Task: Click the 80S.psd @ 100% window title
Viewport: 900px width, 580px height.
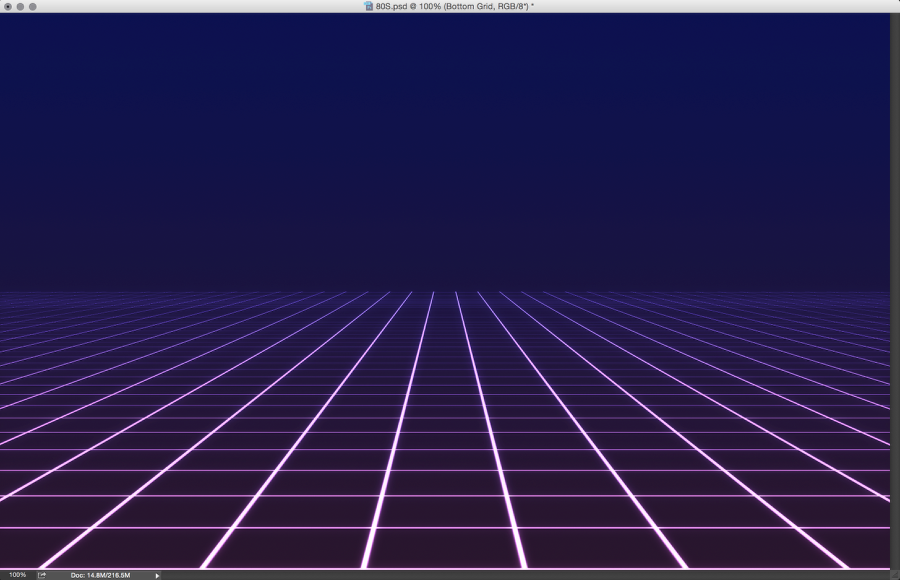Action: point(455,6)
